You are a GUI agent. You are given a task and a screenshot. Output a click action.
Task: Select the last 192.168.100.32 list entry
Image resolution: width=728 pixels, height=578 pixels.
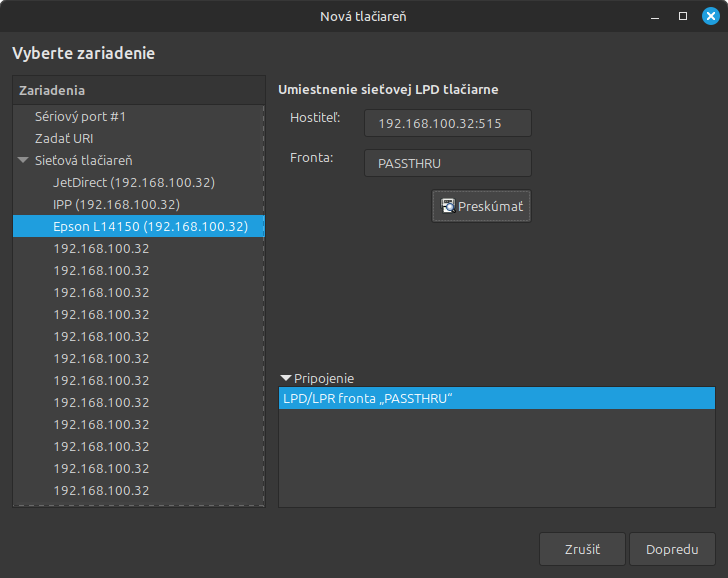pos(101,490)
